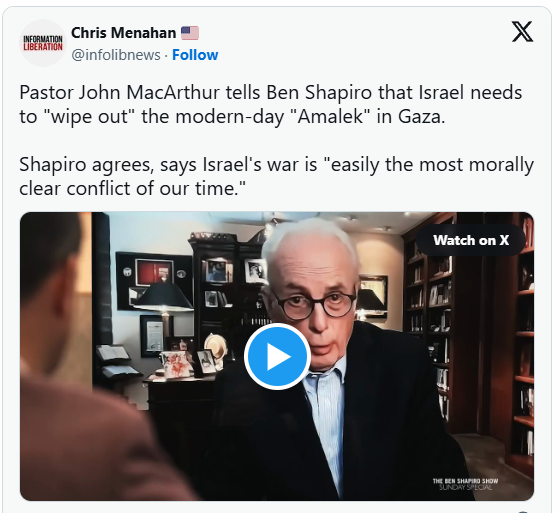Click the US flag emoji
559x513 pixels.
coord(190,33)
